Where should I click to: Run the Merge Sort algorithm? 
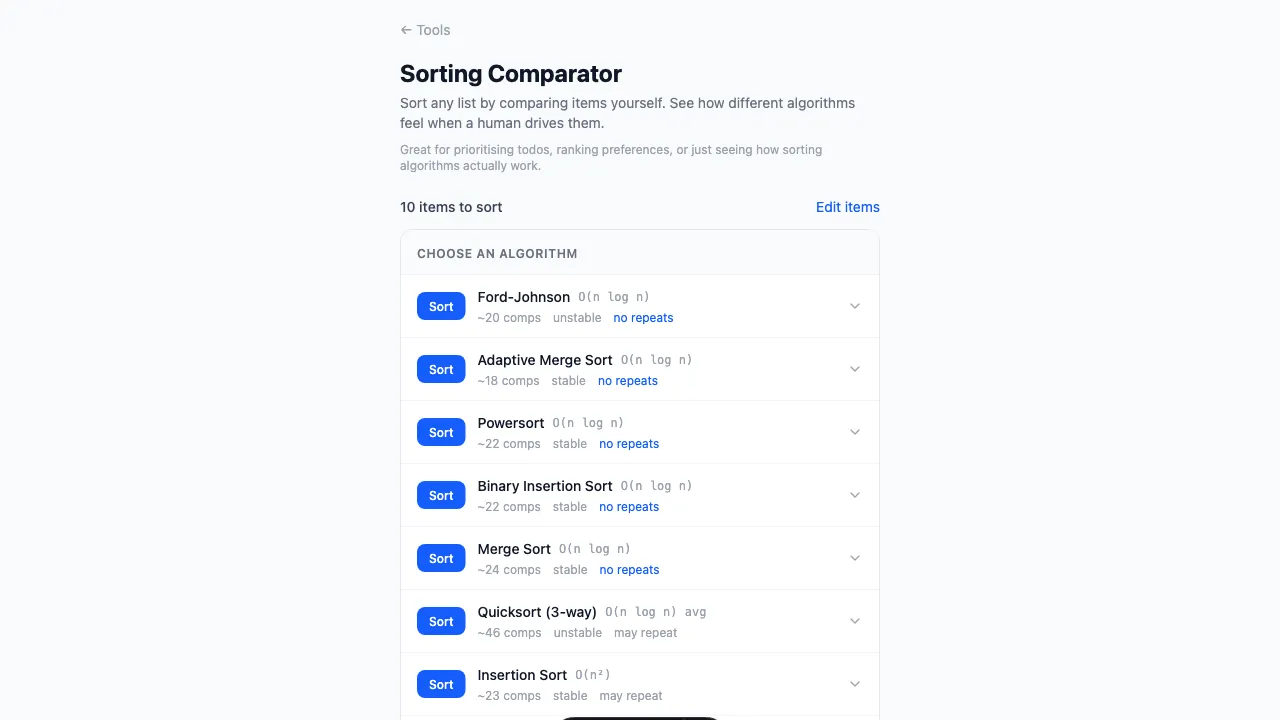pyautogui.click(x=441, y=558)
